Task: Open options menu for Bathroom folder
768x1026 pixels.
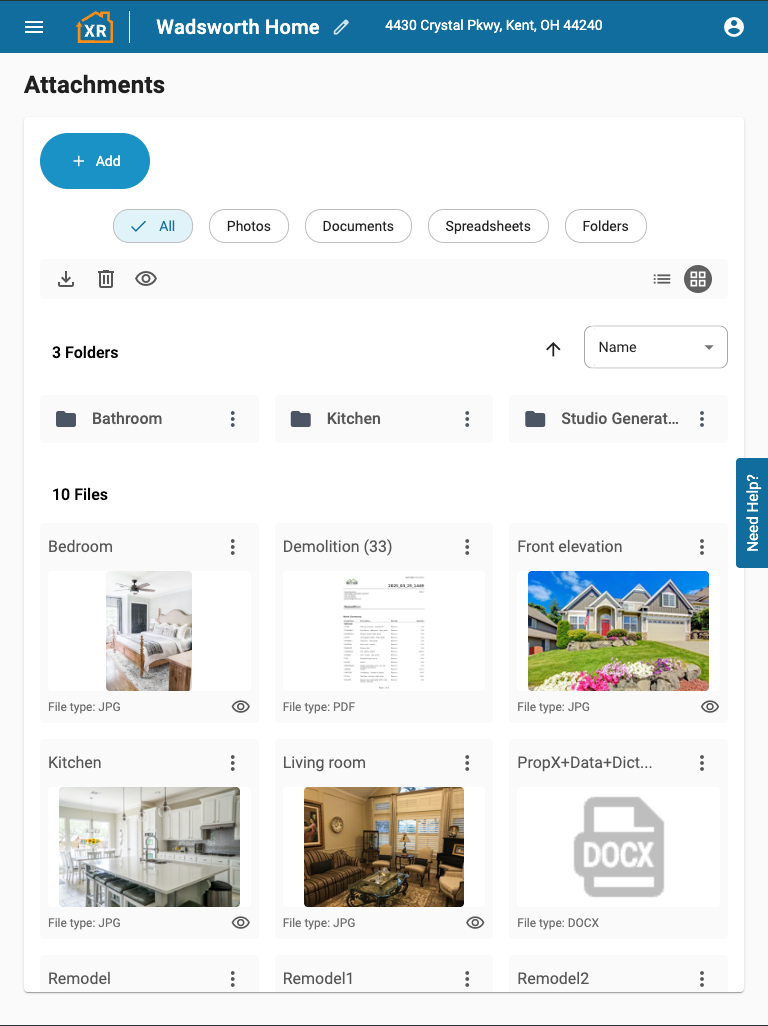Action: click(232, 419)
